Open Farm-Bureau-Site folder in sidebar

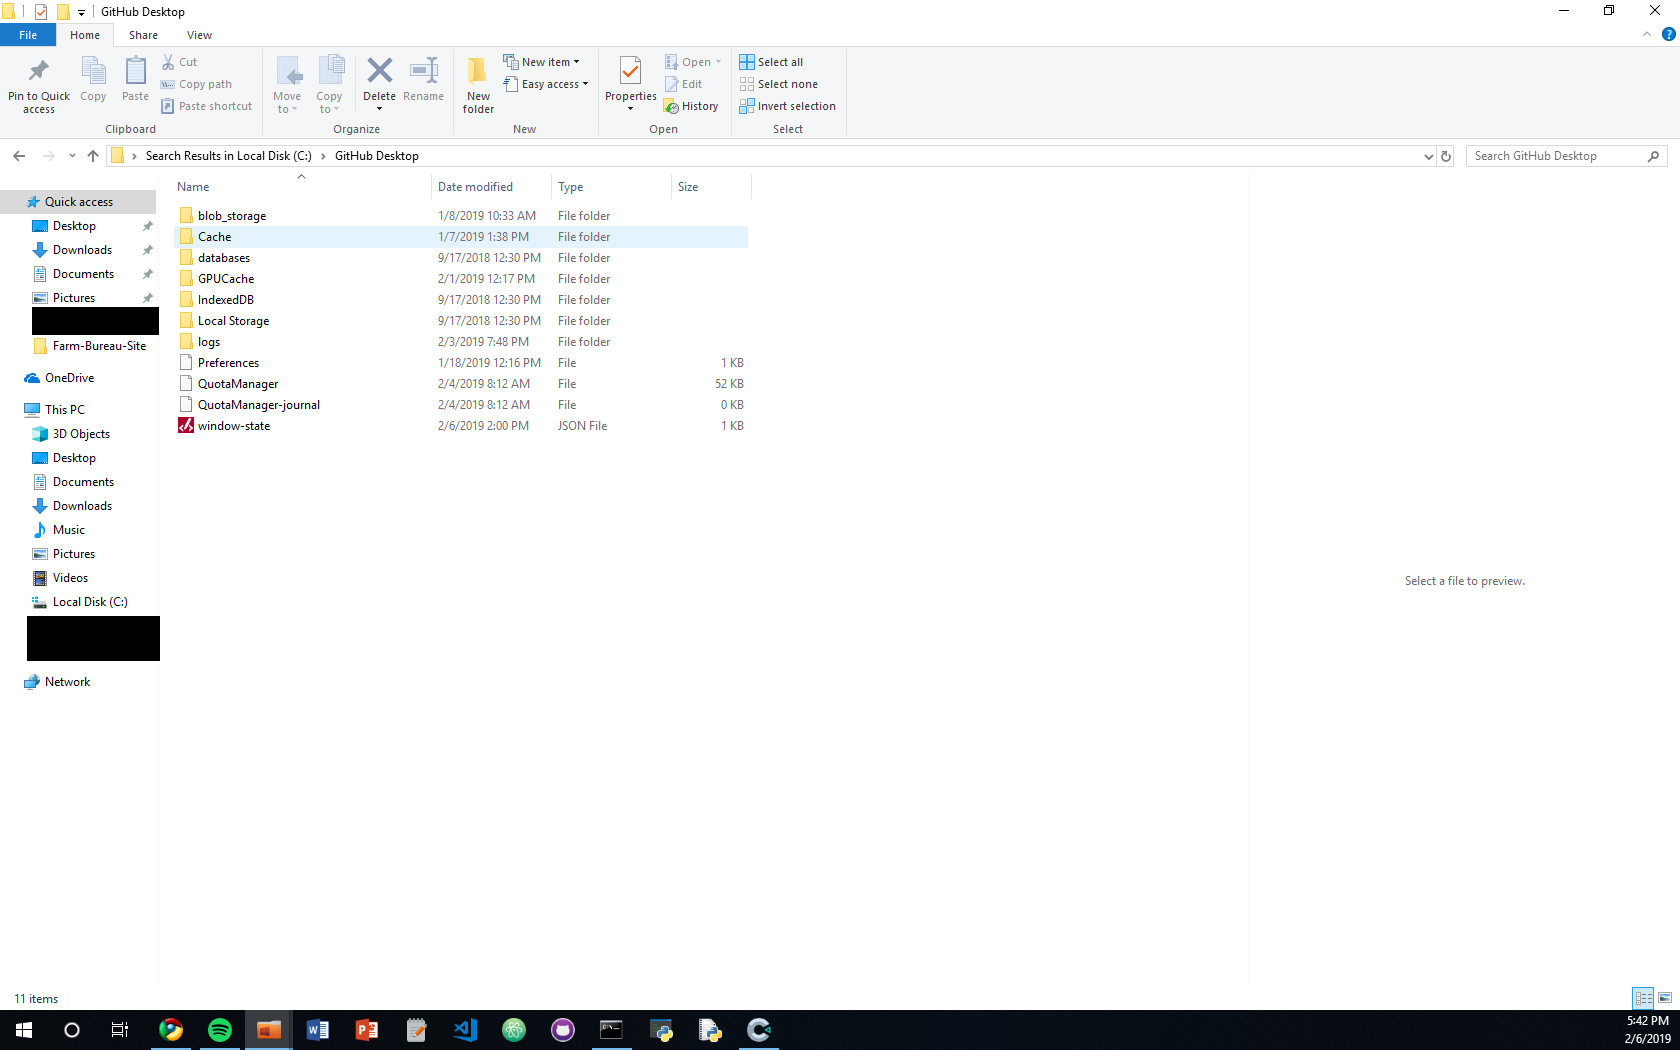[x=99, y=346]
